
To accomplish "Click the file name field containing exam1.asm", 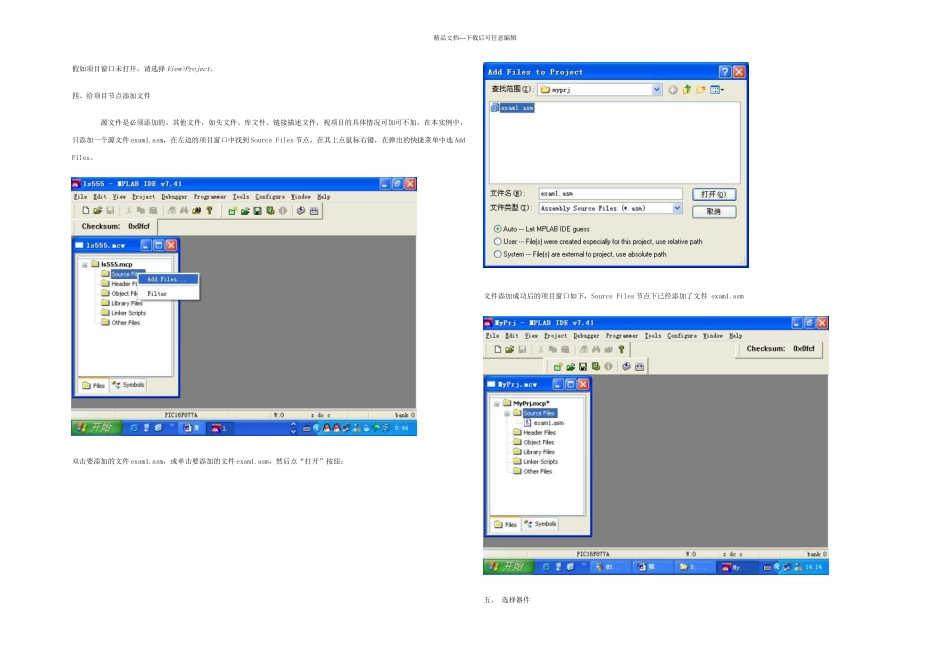I will (x=610, y=194).
